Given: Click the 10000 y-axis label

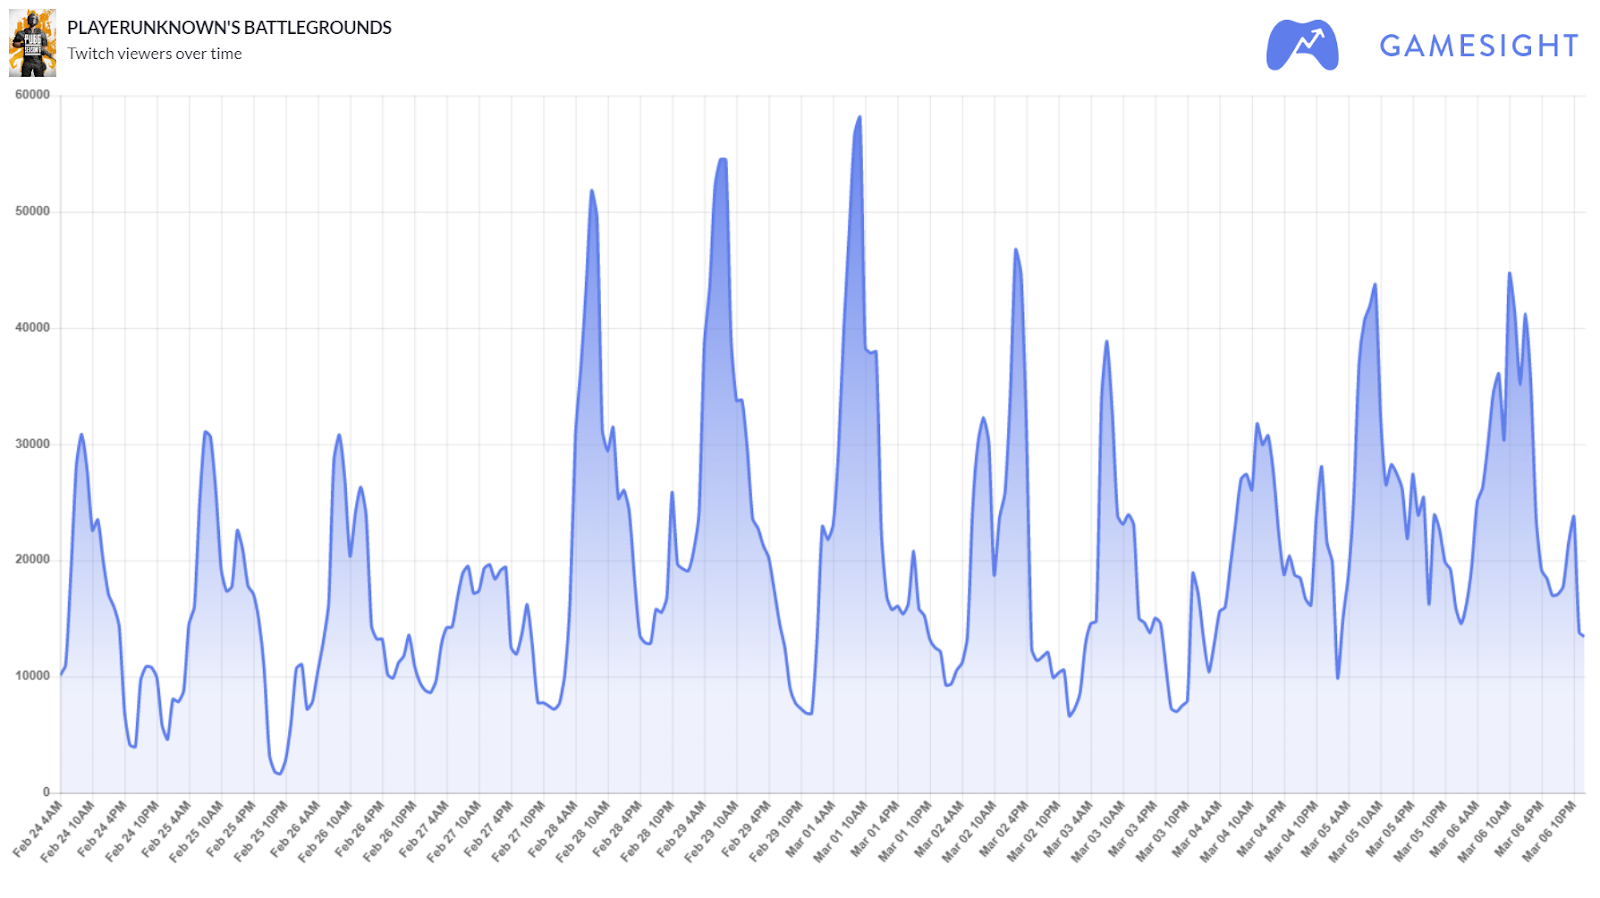Looking at the screenshot, I should 32,675.
